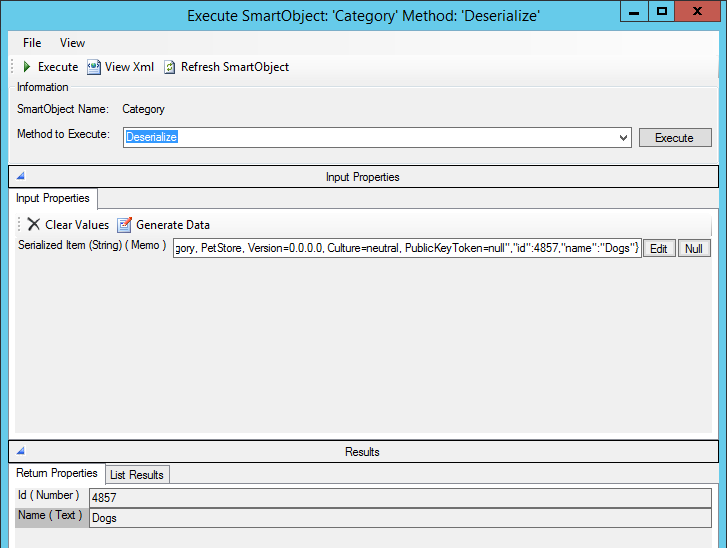Viewport: 727px width, 548px height.
Task: Open the File menu
Action: pos(32,43)
